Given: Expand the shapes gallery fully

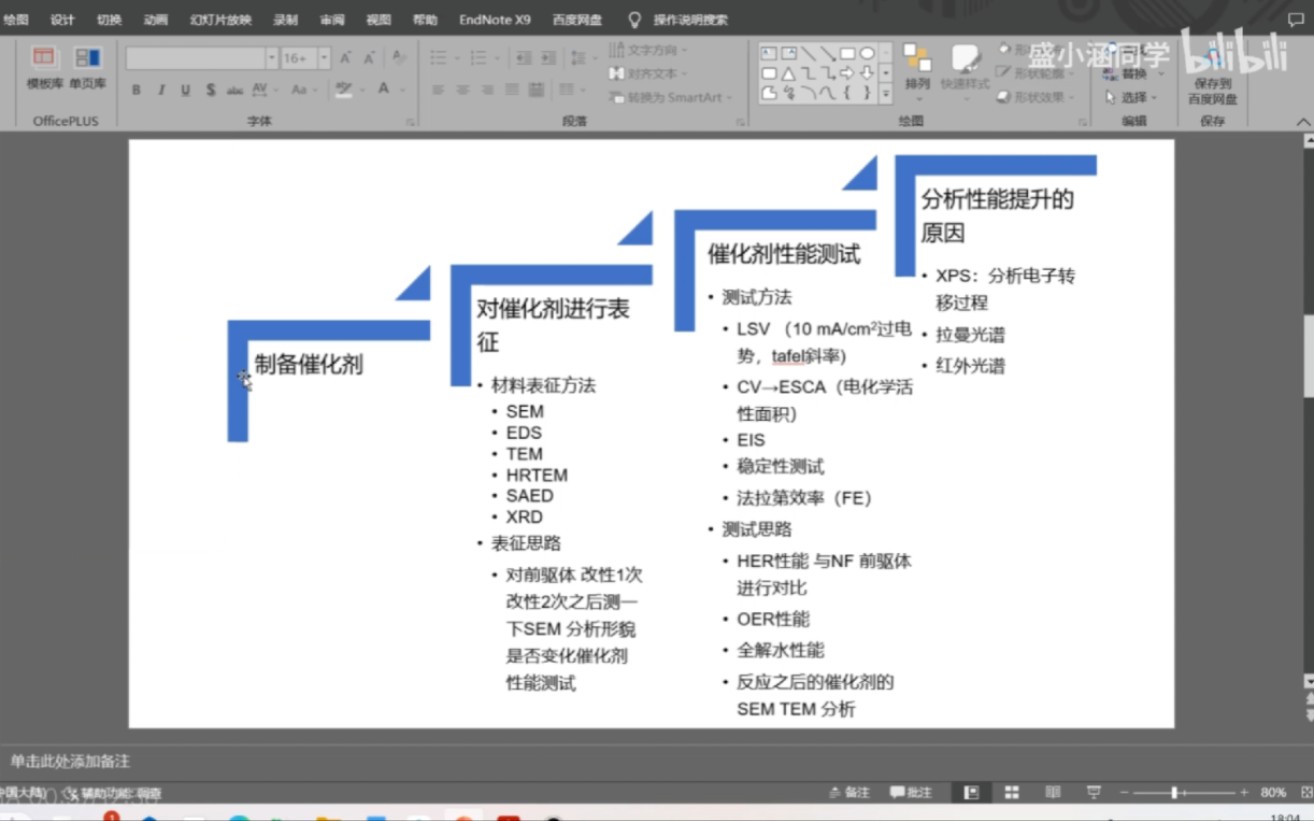Looking at the screenshot, I should pos(885,94).
